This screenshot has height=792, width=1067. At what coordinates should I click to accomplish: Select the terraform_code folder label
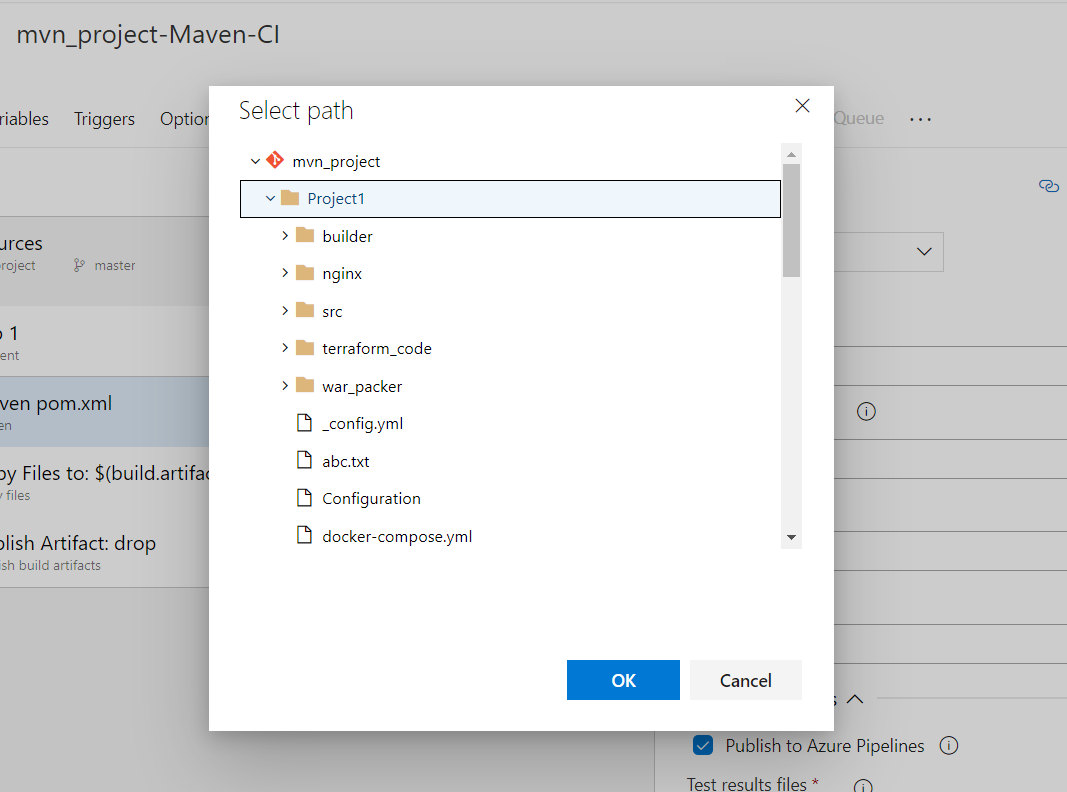[x=377, y=348]
